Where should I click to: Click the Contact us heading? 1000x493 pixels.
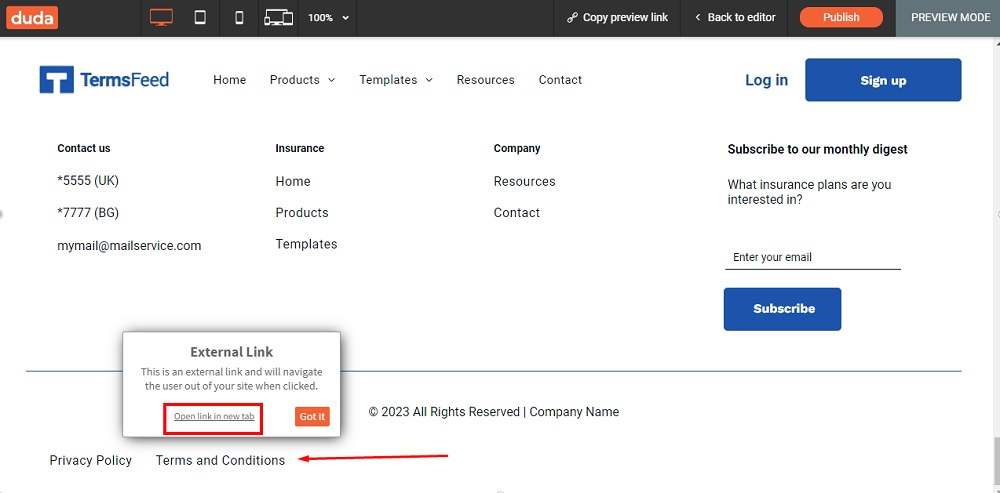(x=84, y=148)
